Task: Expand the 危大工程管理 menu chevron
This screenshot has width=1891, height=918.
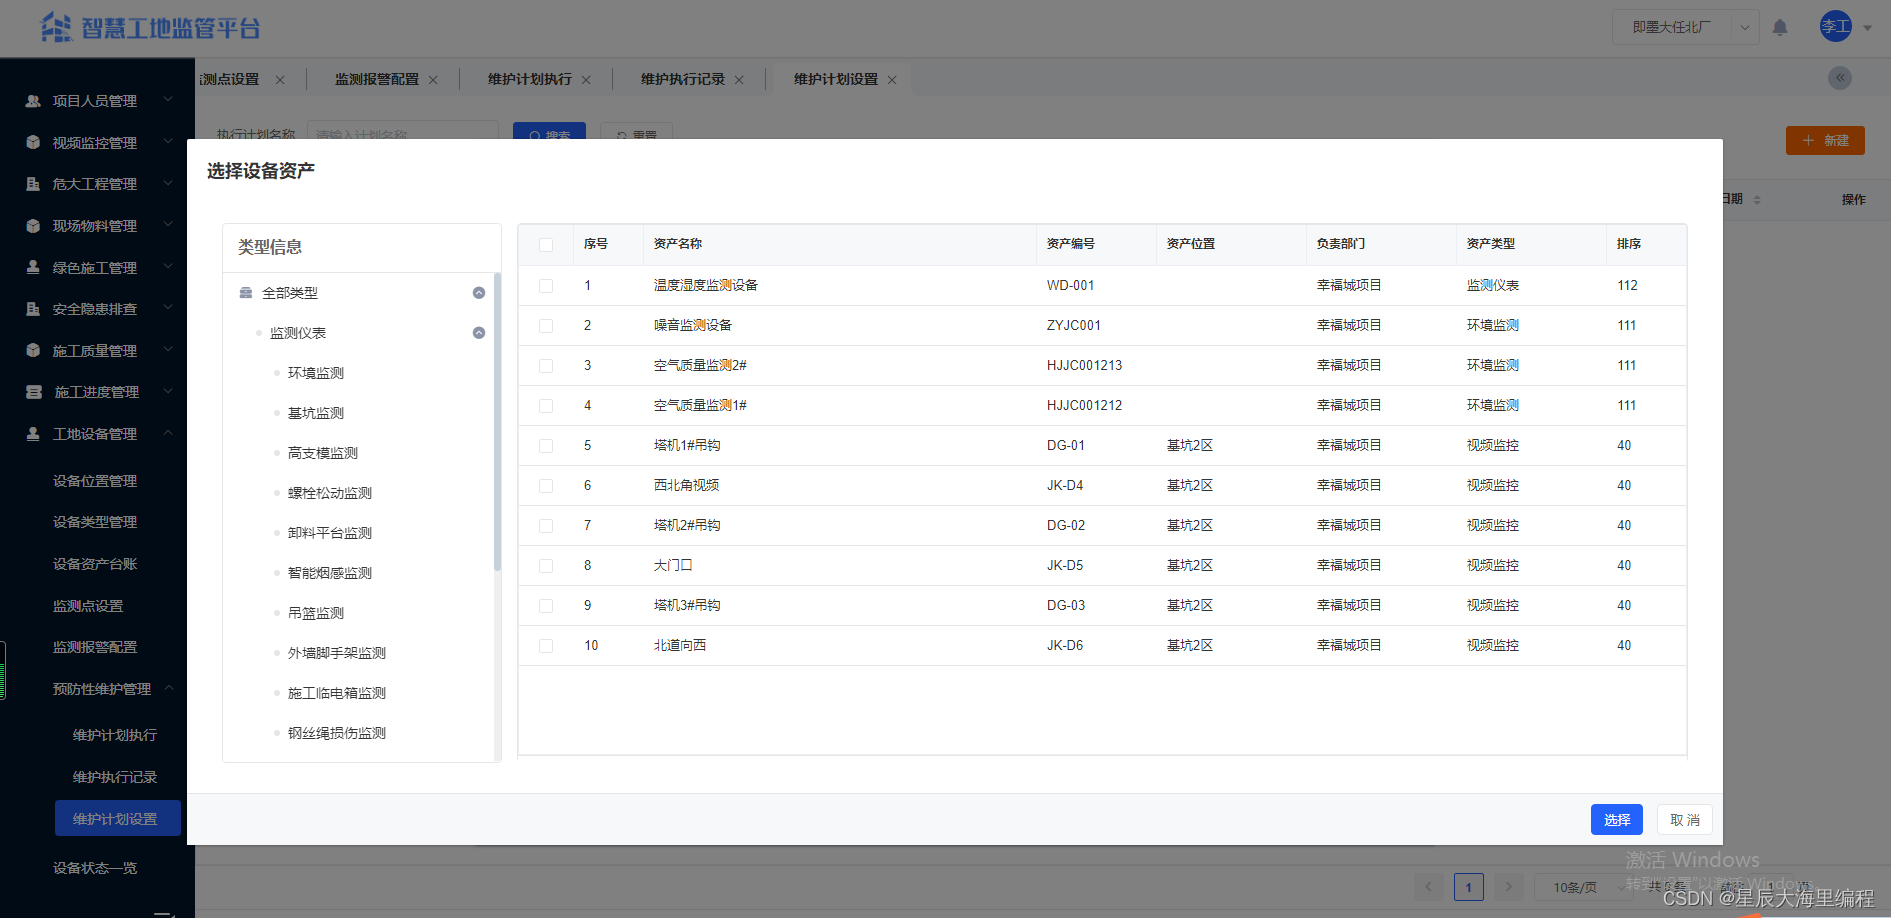Action: point(168,184)
